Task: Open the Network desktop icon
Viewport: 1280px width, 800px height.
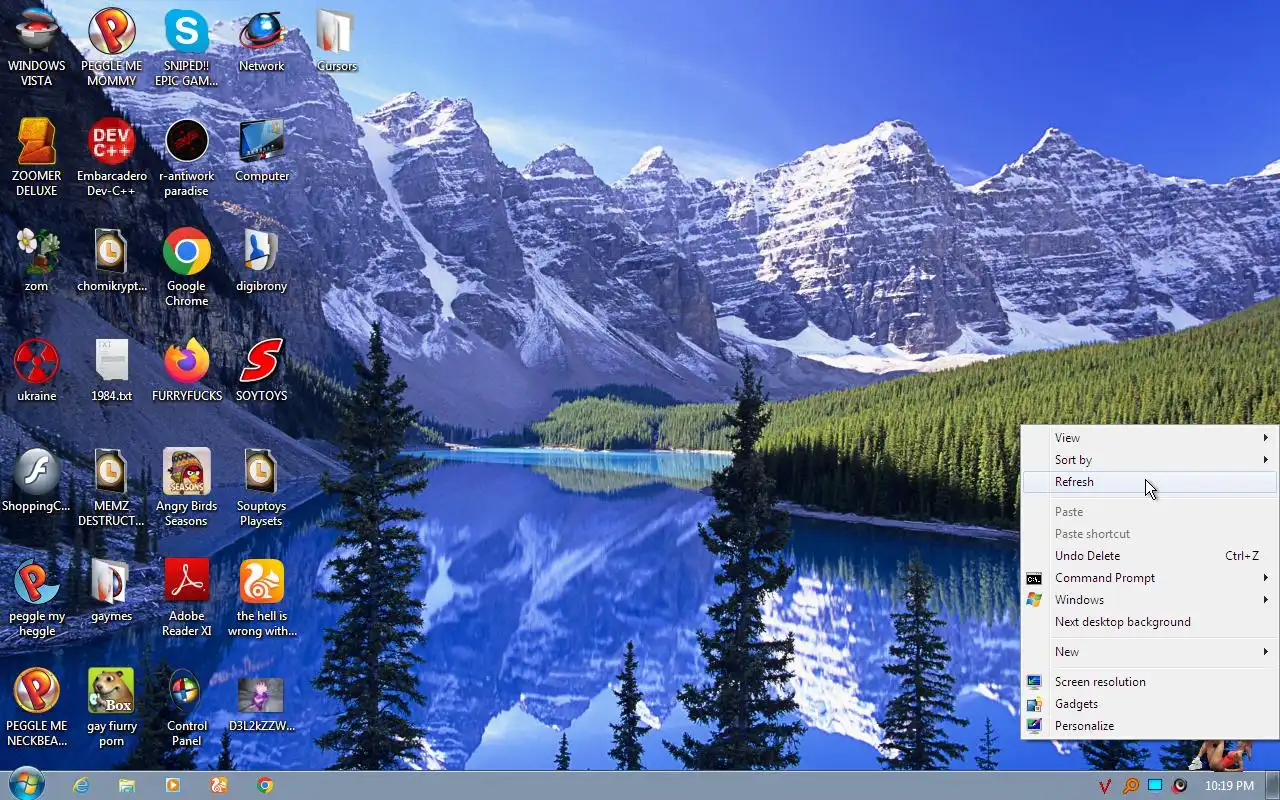Action: [261, 40]
